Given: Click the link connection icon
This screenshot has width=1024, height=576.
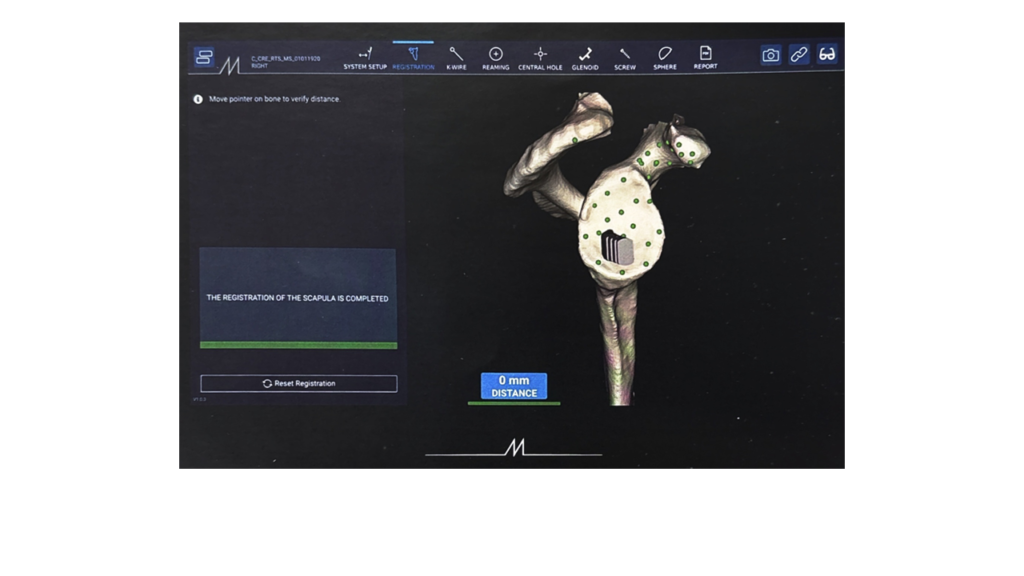Looking at the screenshot, I should click(x=799, y=54).
